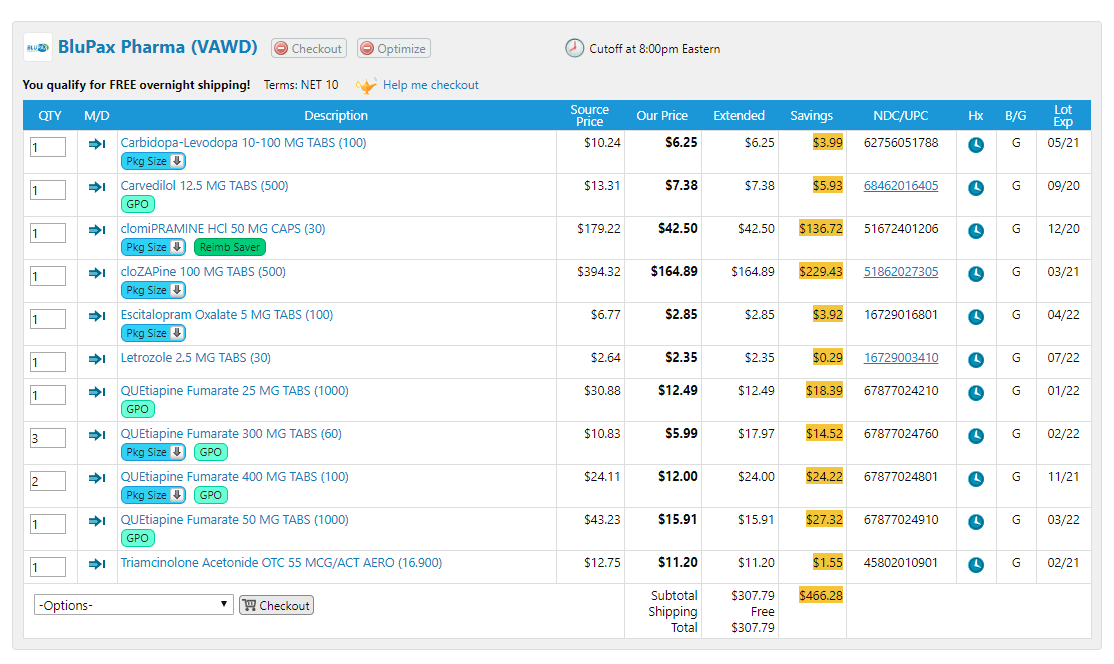This screenshot has width=1114, height=664.
Task: Click the Optimize button
Action: [x=394, y=48]
